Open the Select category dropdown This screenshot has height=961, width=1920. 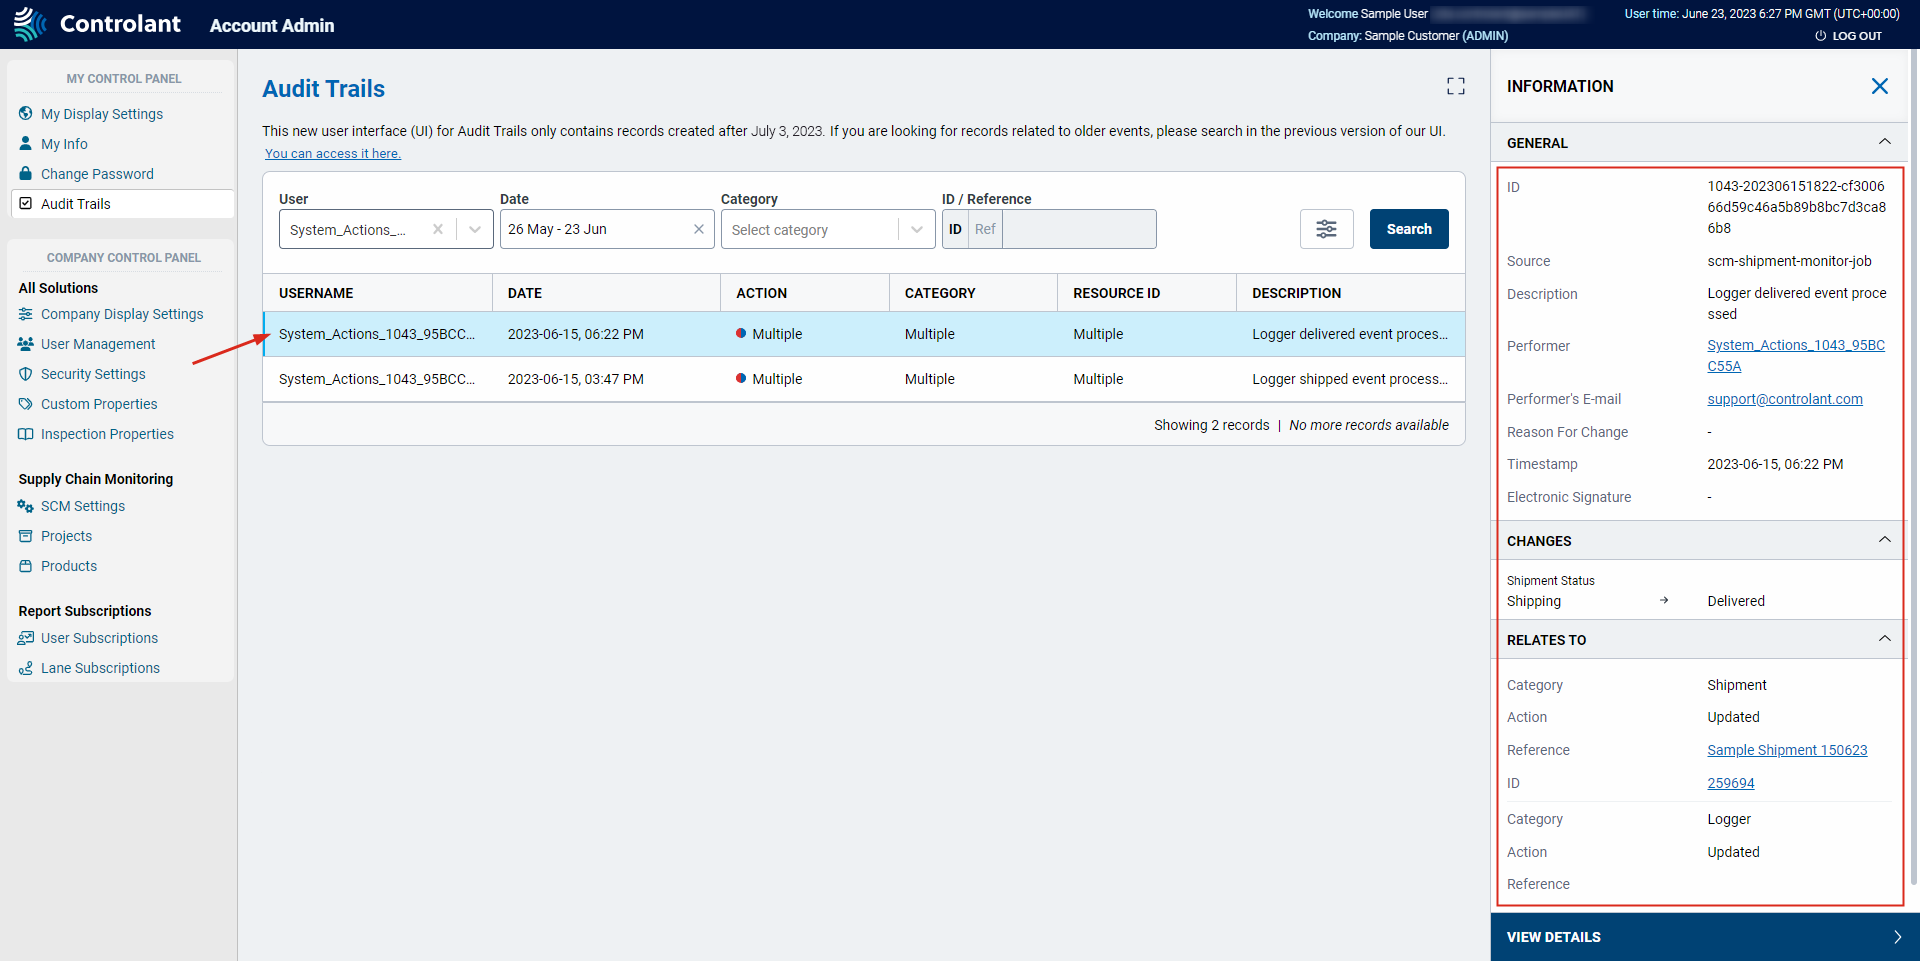[828, 229]
